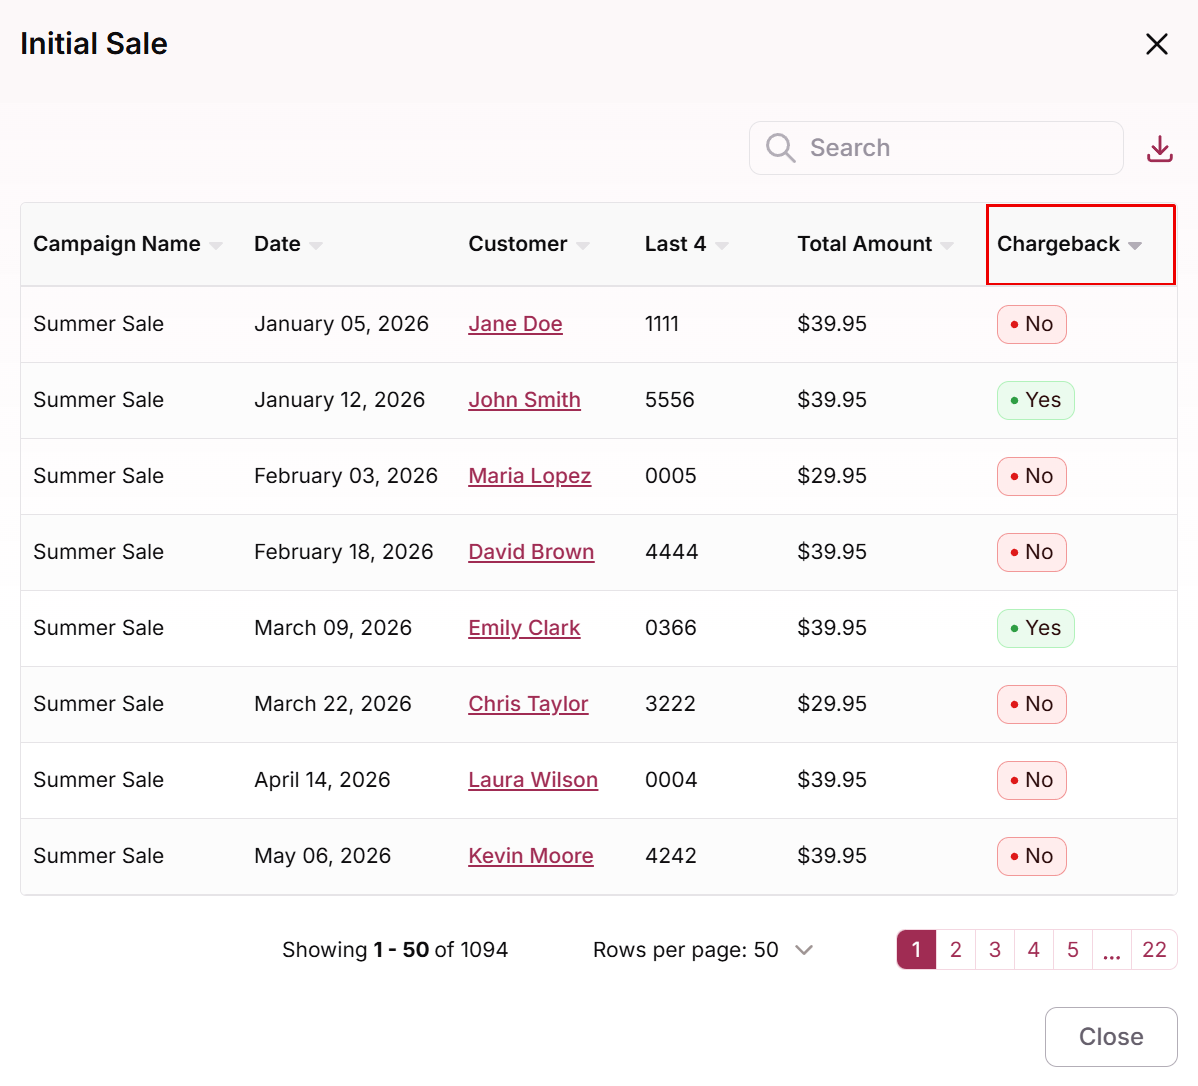The height and width of the screenshot is (1086, 1198).
Task: Open Emily Clark customer link
Action: [x=524, y=628]
